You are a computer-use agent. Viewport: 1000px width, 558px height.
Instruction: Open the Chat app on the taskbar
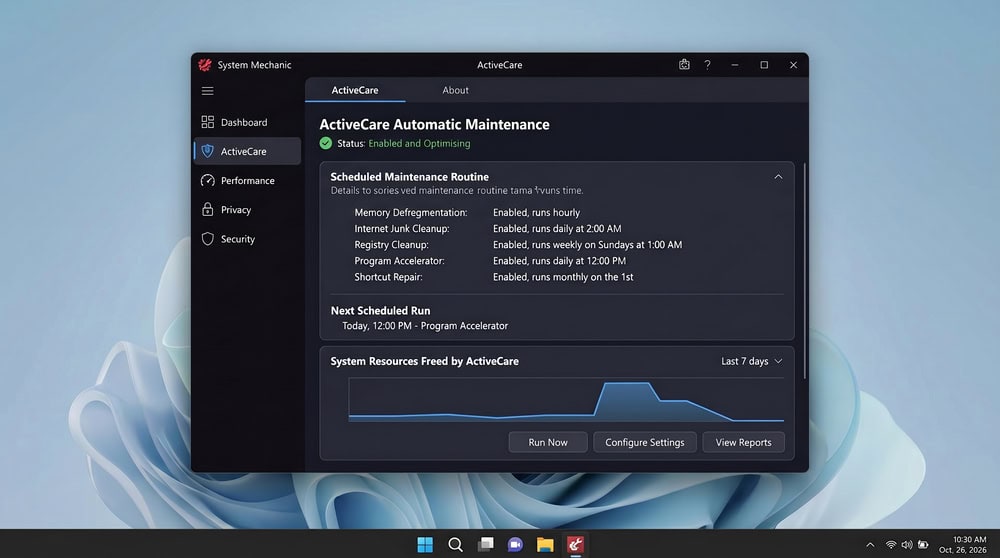point(515,544)
